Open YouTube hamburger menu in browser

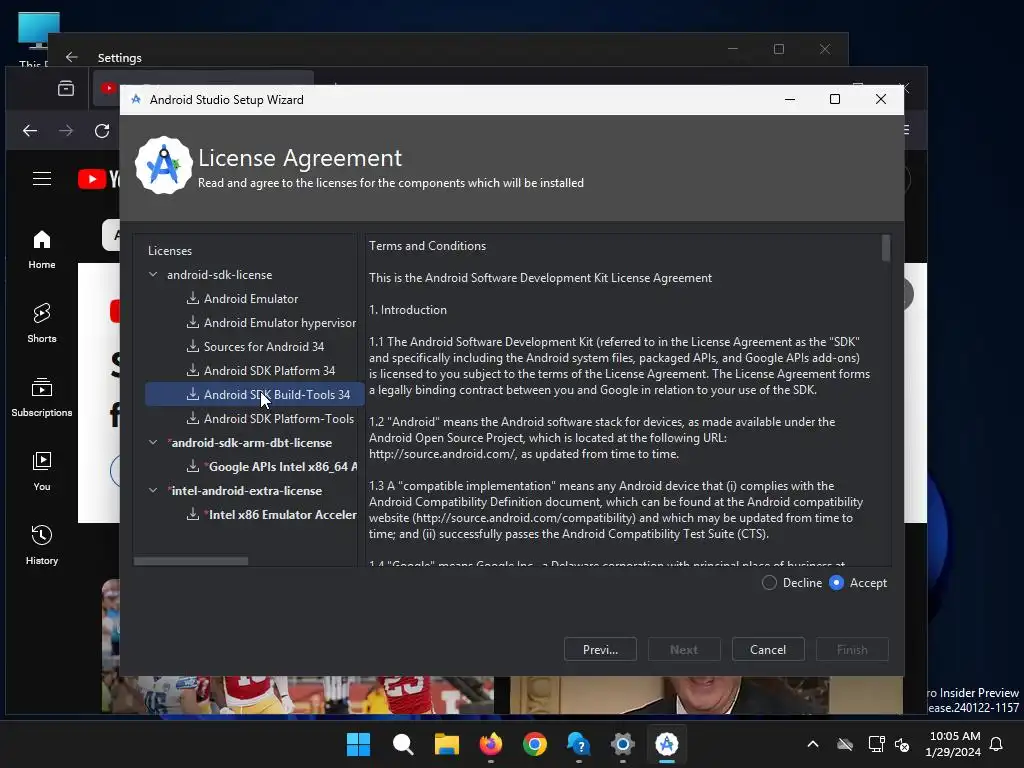click(42, 178)
